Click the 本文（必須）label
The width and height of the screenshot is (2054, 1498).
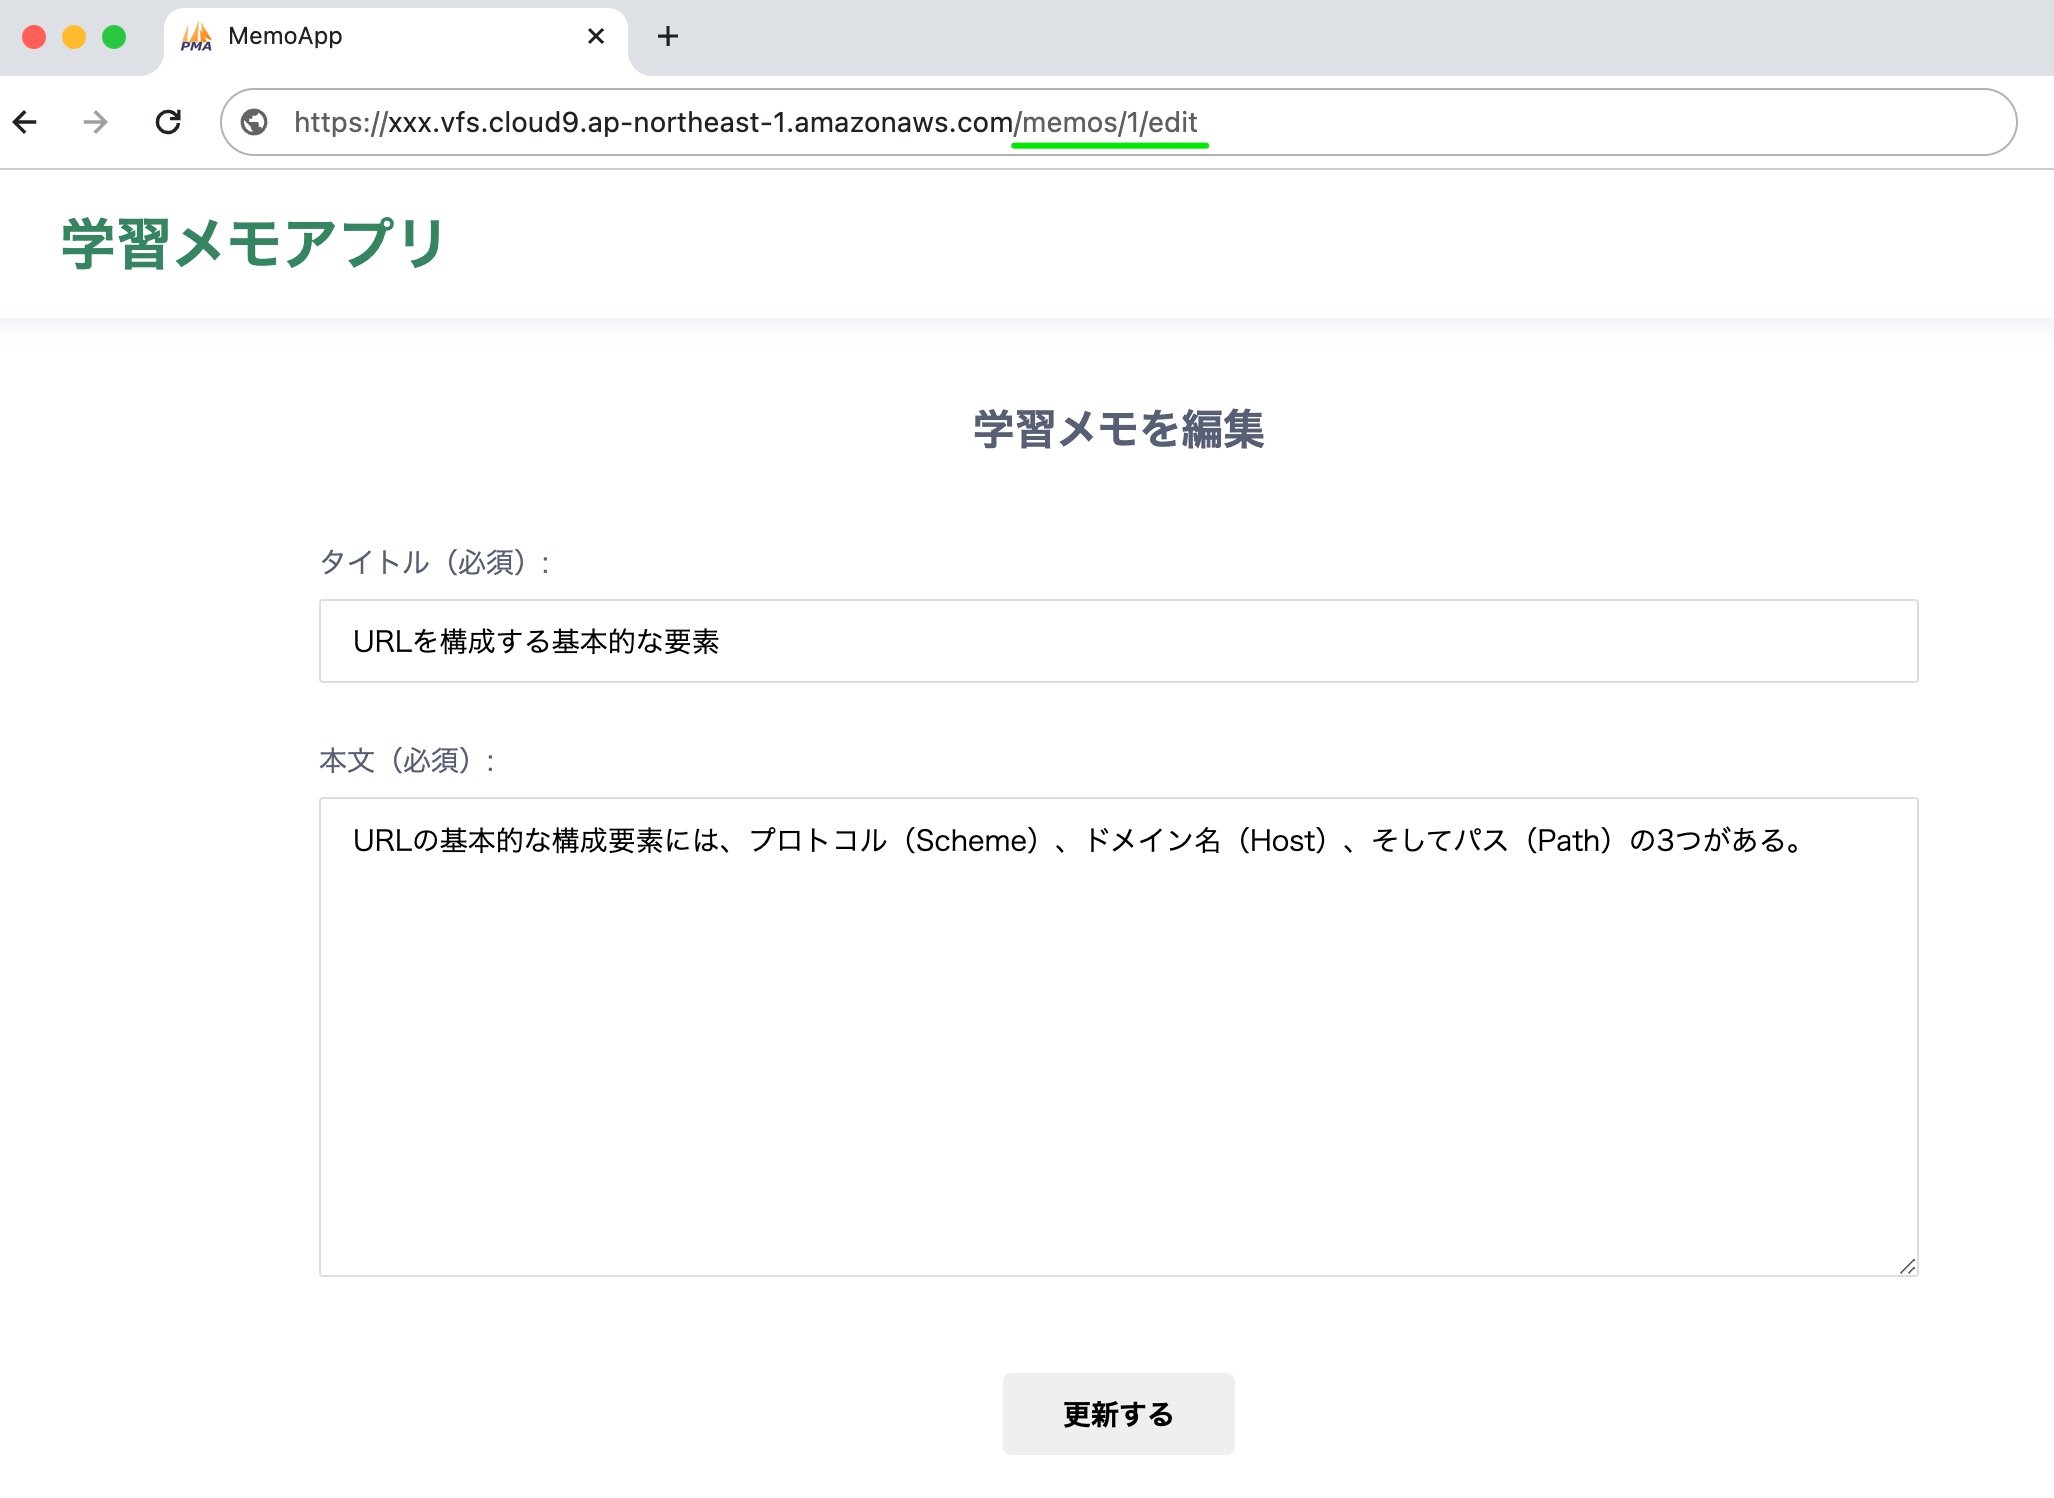(x=406, y=761)
